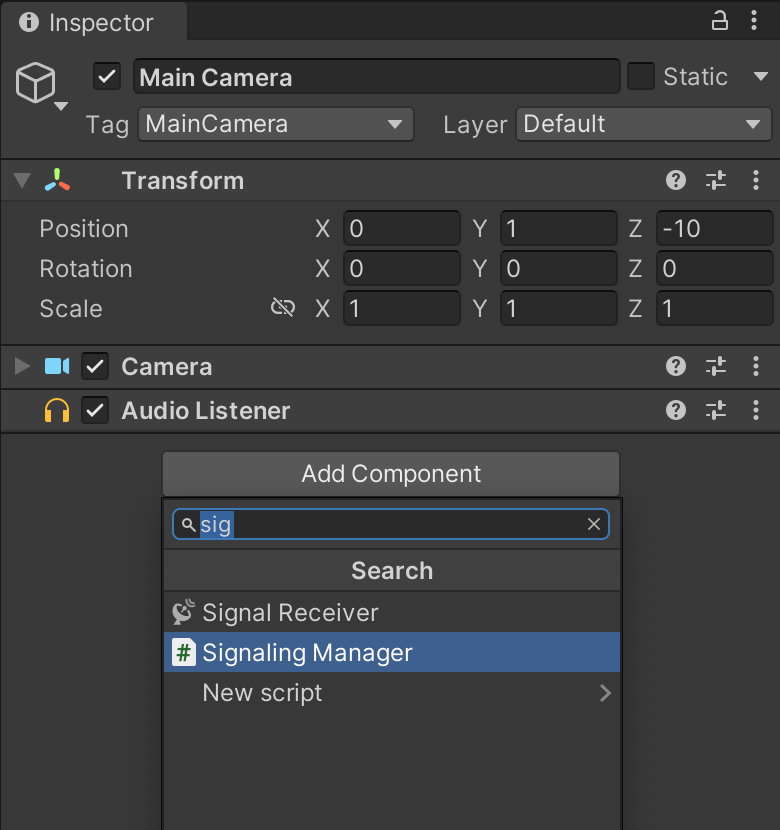Open Transform component more options menu
This screenshot has height=830, width=780.
756,181
